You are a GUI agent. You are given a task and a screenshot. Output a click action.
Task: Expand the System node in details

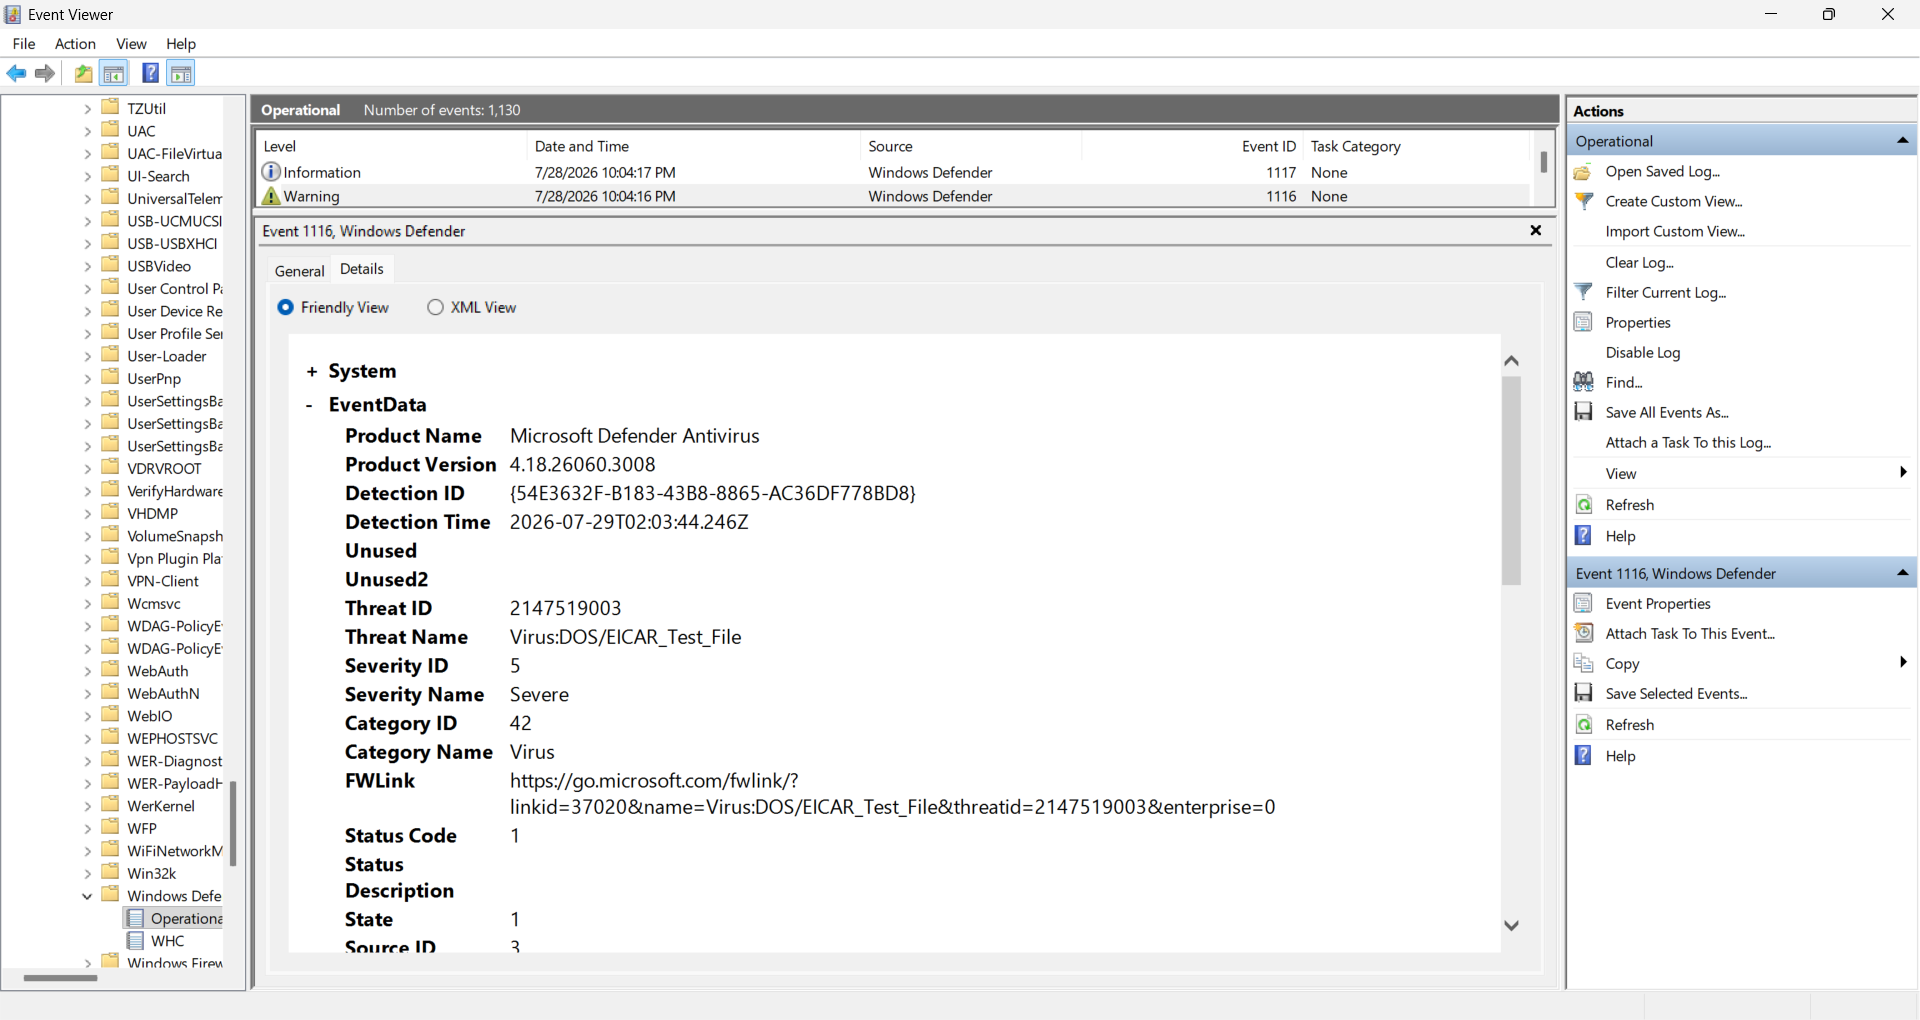point(312,372)
